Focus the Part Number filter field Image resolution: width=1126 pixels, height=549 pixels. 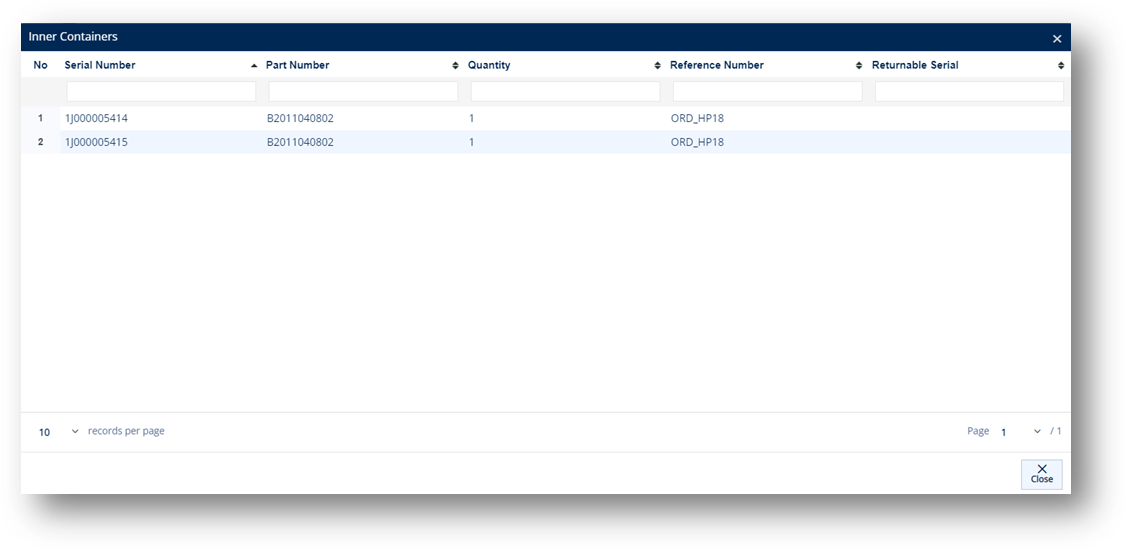[363, 91]
